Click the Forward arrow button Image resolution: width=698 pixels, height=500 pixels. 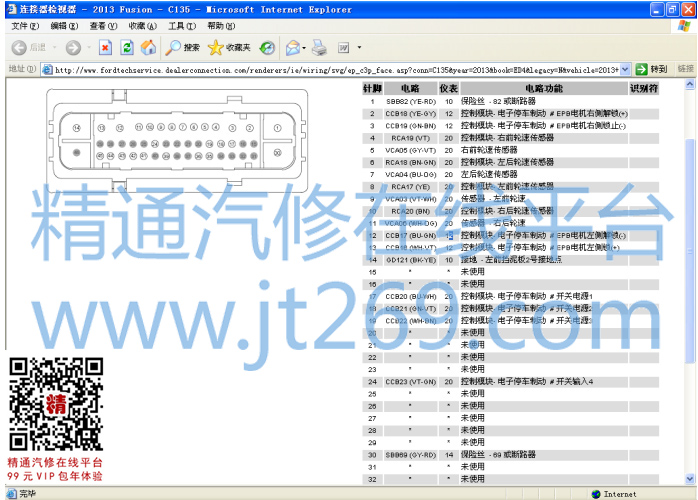(73, 48)
